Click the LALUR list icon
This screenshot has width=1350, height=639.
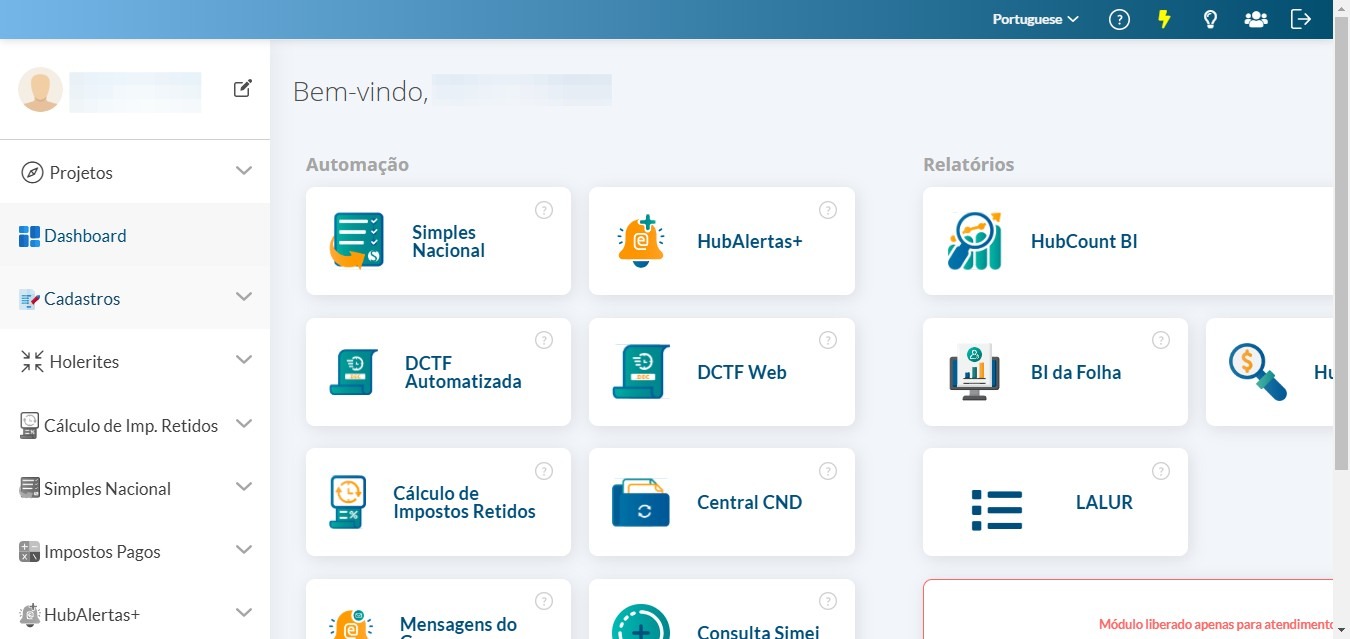997,510
